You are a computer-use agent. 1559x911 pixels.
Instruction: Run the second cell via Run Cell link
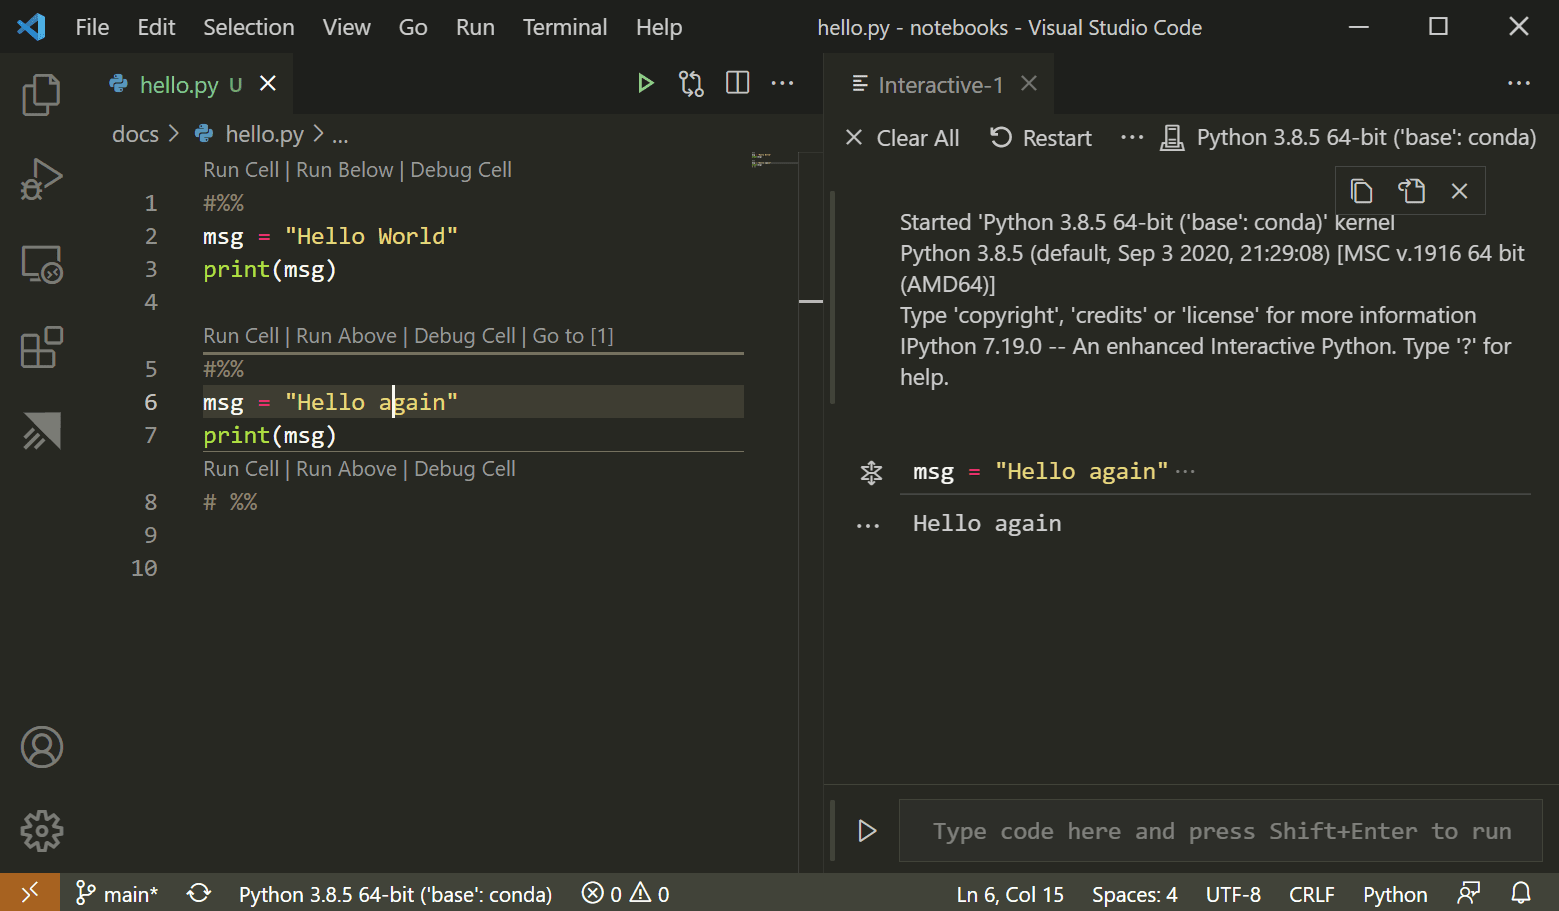tap(240, 335)
